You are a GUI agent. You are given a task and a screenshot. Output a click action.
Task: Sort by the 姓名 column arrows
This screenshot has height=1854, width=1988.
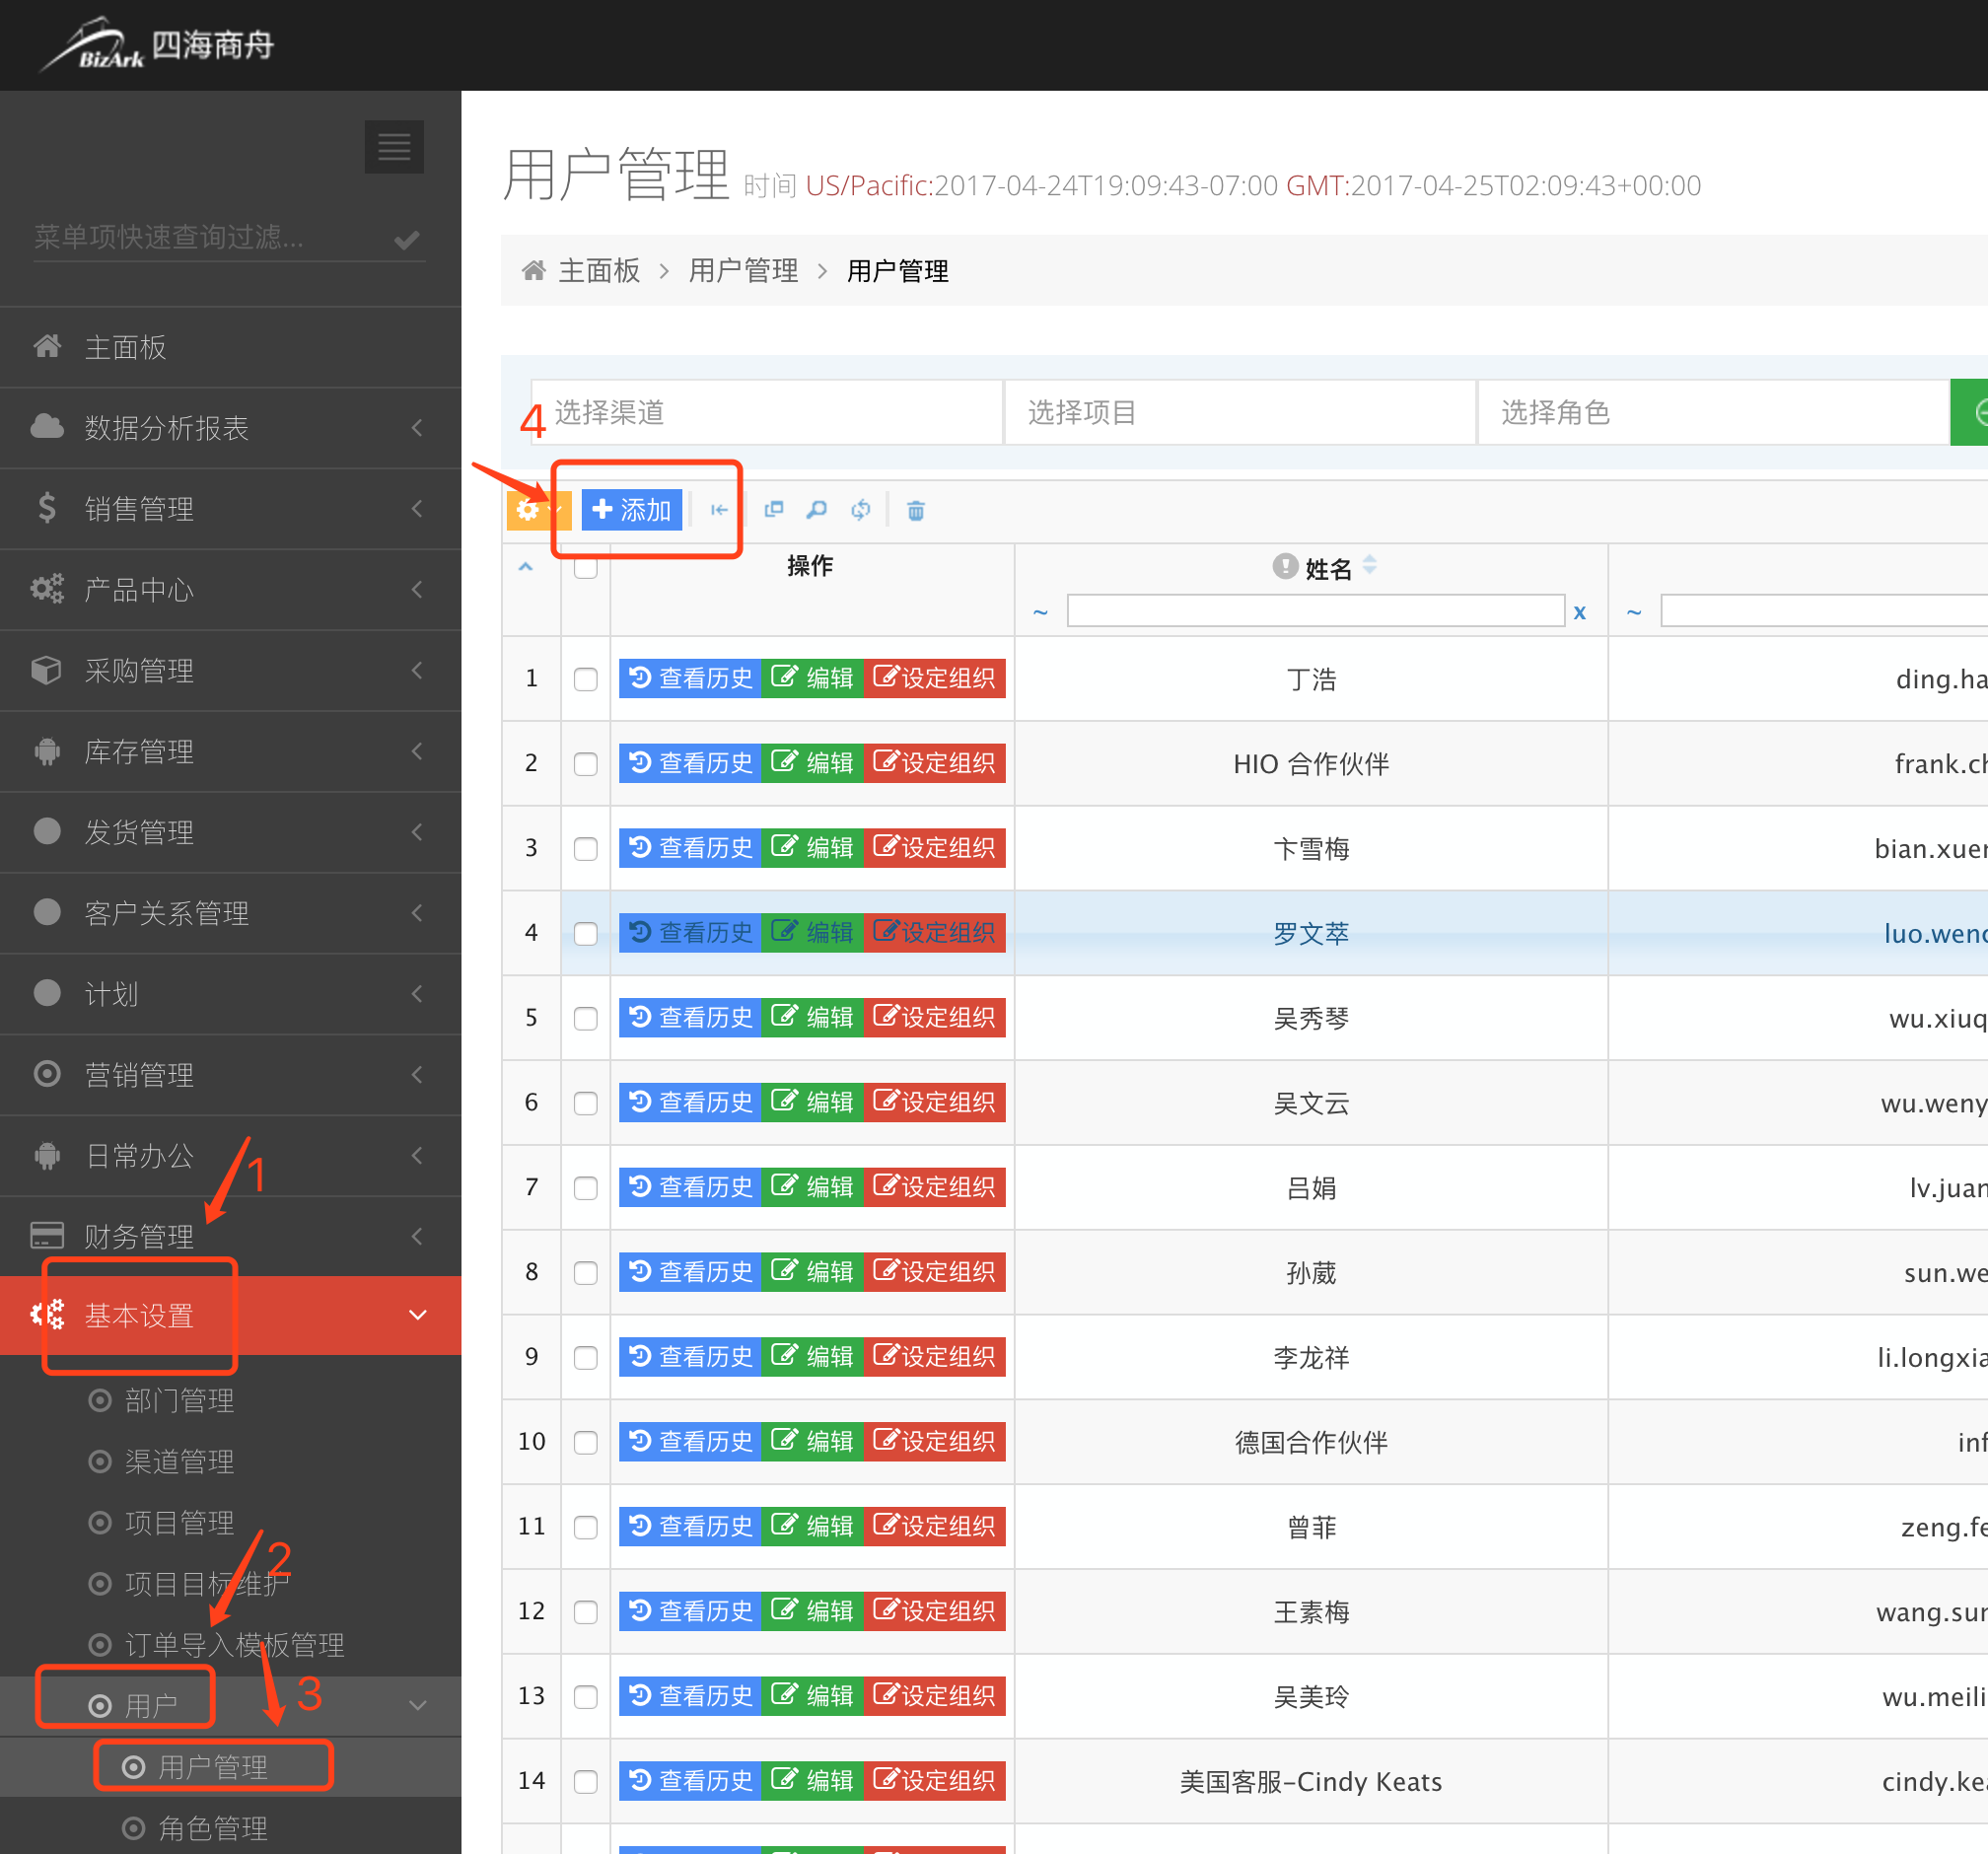[x=1370, y=566]
